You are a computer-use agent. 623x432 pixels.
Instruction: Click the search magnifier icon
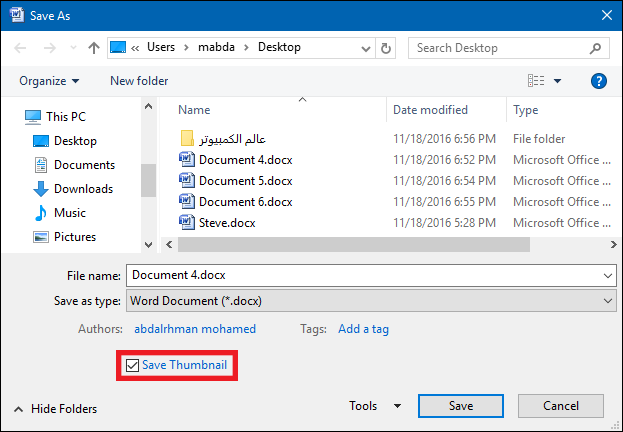[x=595, y=48]
